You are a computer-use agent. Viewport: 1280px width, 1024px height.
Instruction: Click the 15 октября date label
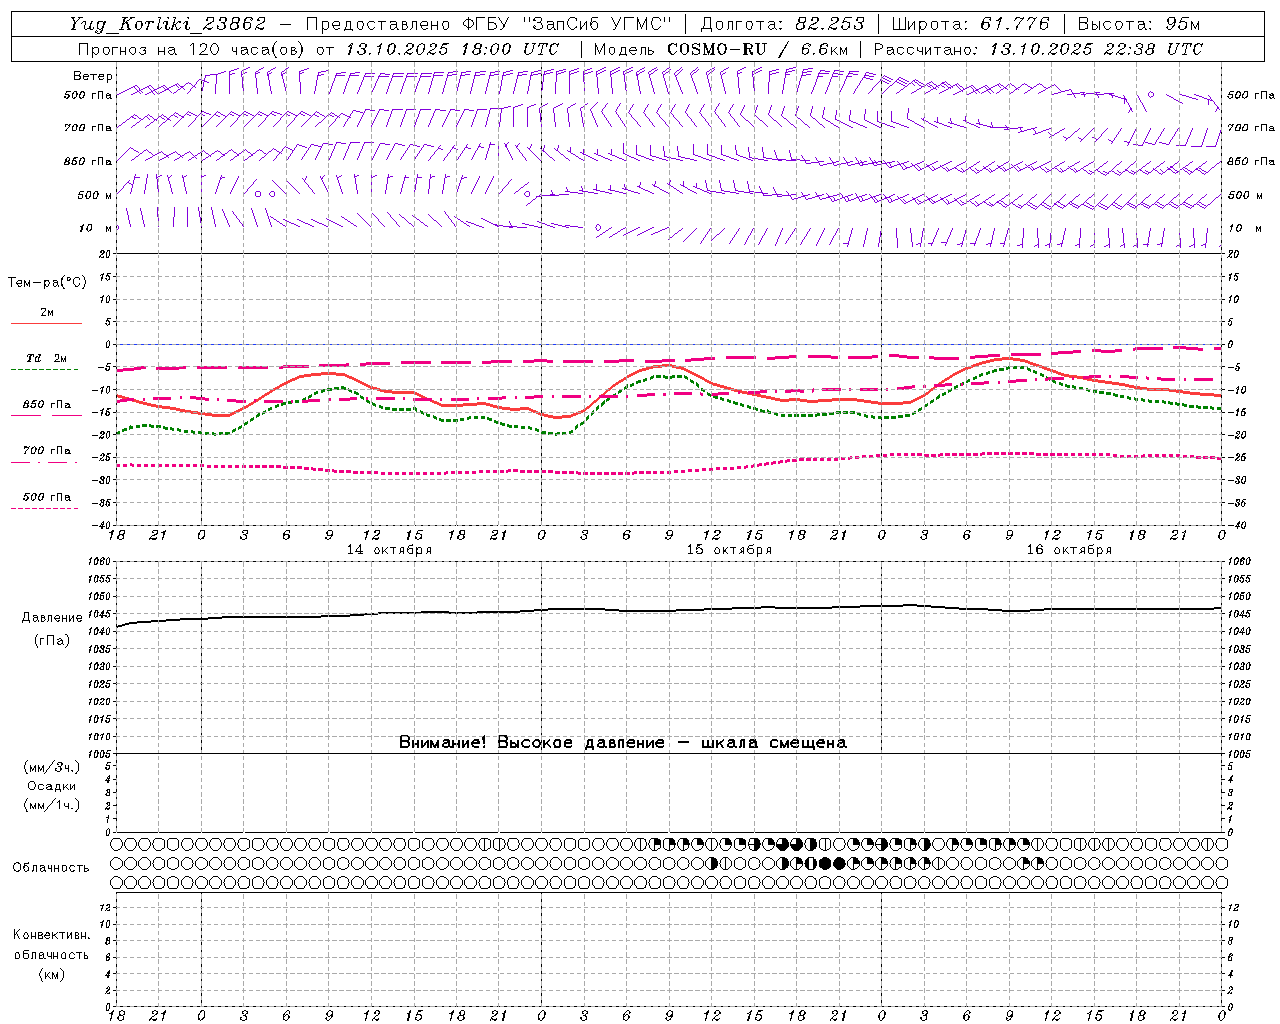tap(729, 550)
